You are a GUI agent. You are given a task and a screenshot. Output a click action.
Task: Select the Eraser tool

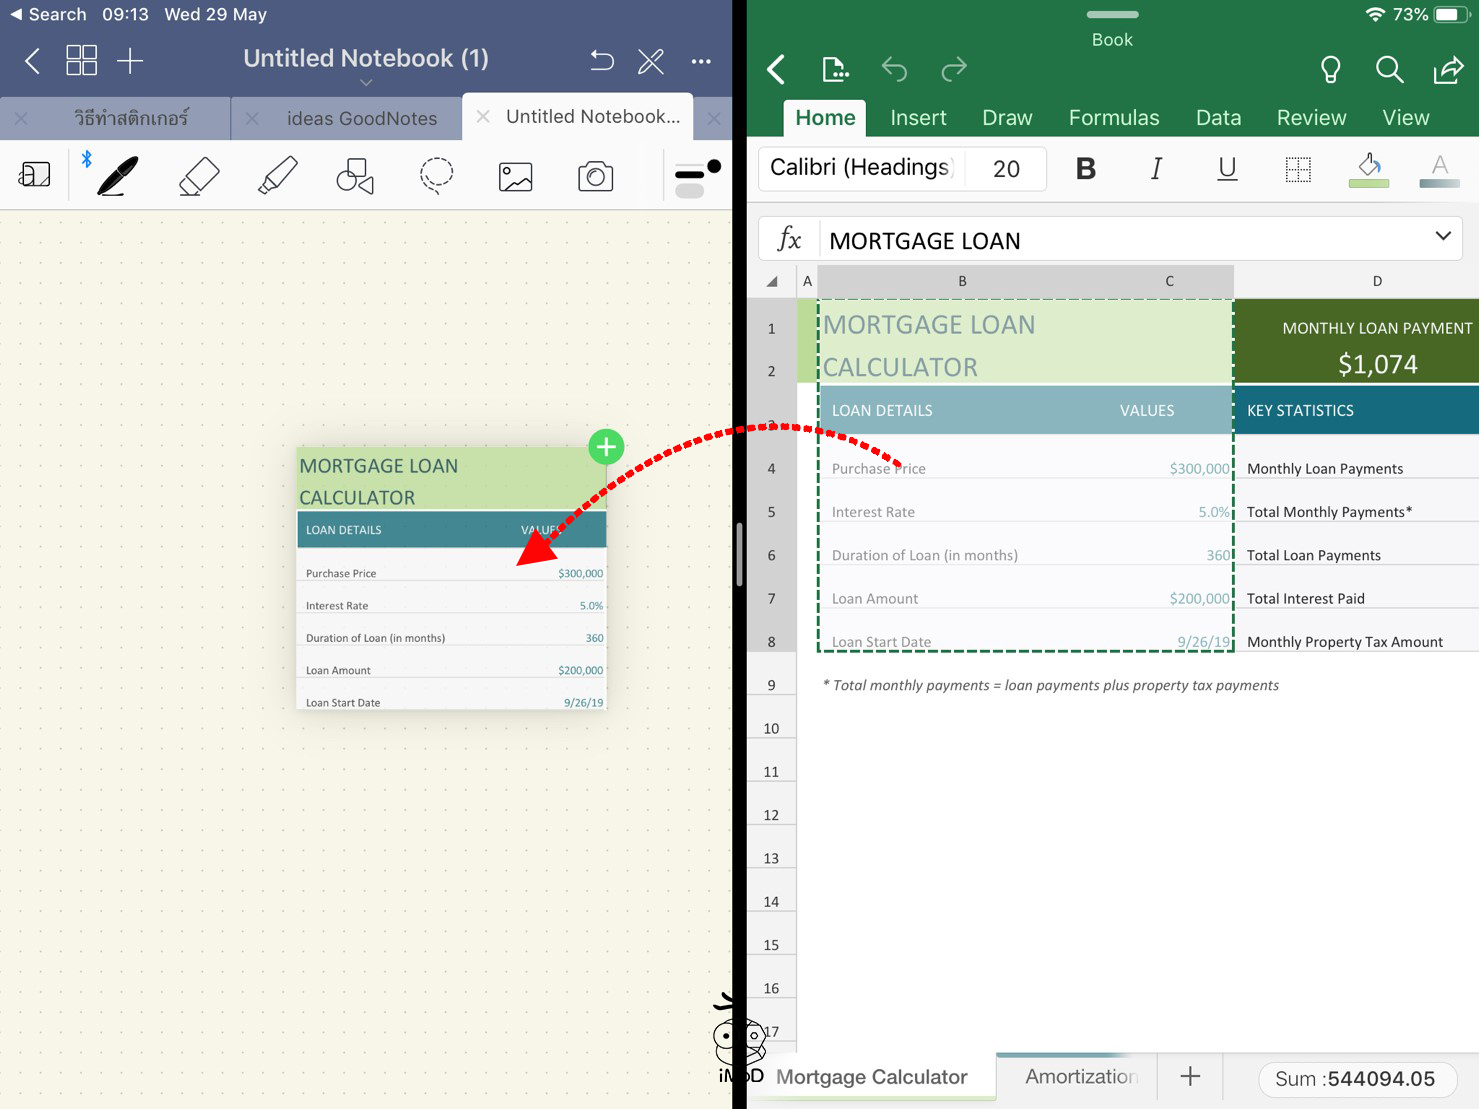(198, 176)
